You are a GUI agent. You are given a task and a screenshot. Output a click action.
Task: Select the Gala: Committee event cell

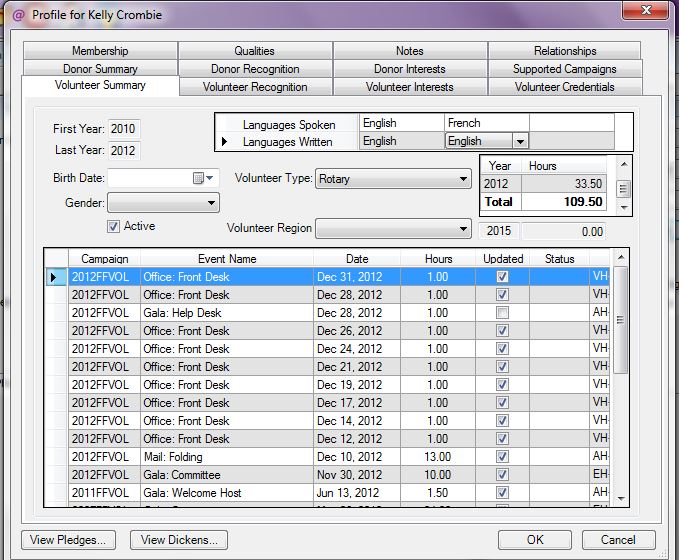227,475
